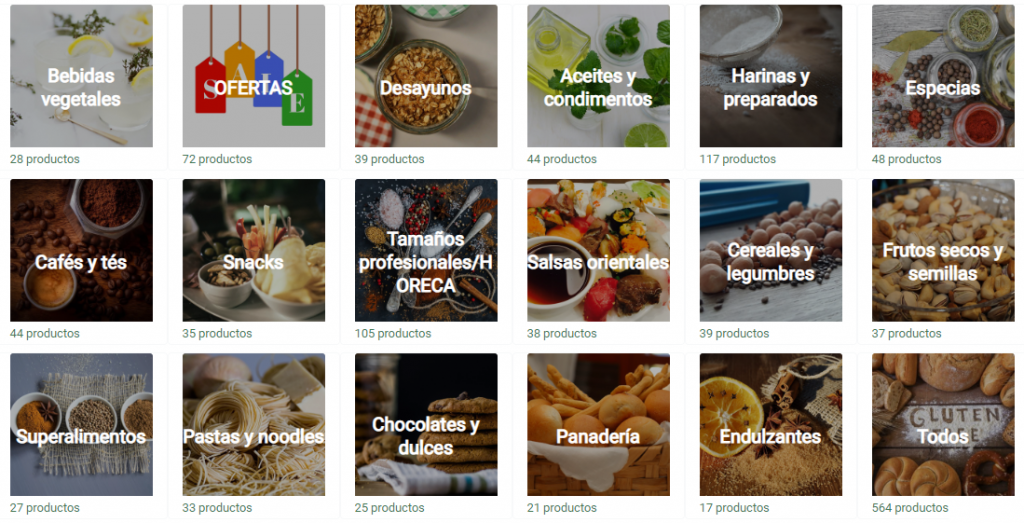Open Tamaños profesionales/HORECA category
The image size is (1024, 523).
pyautogui.click(x=426, y=250)
